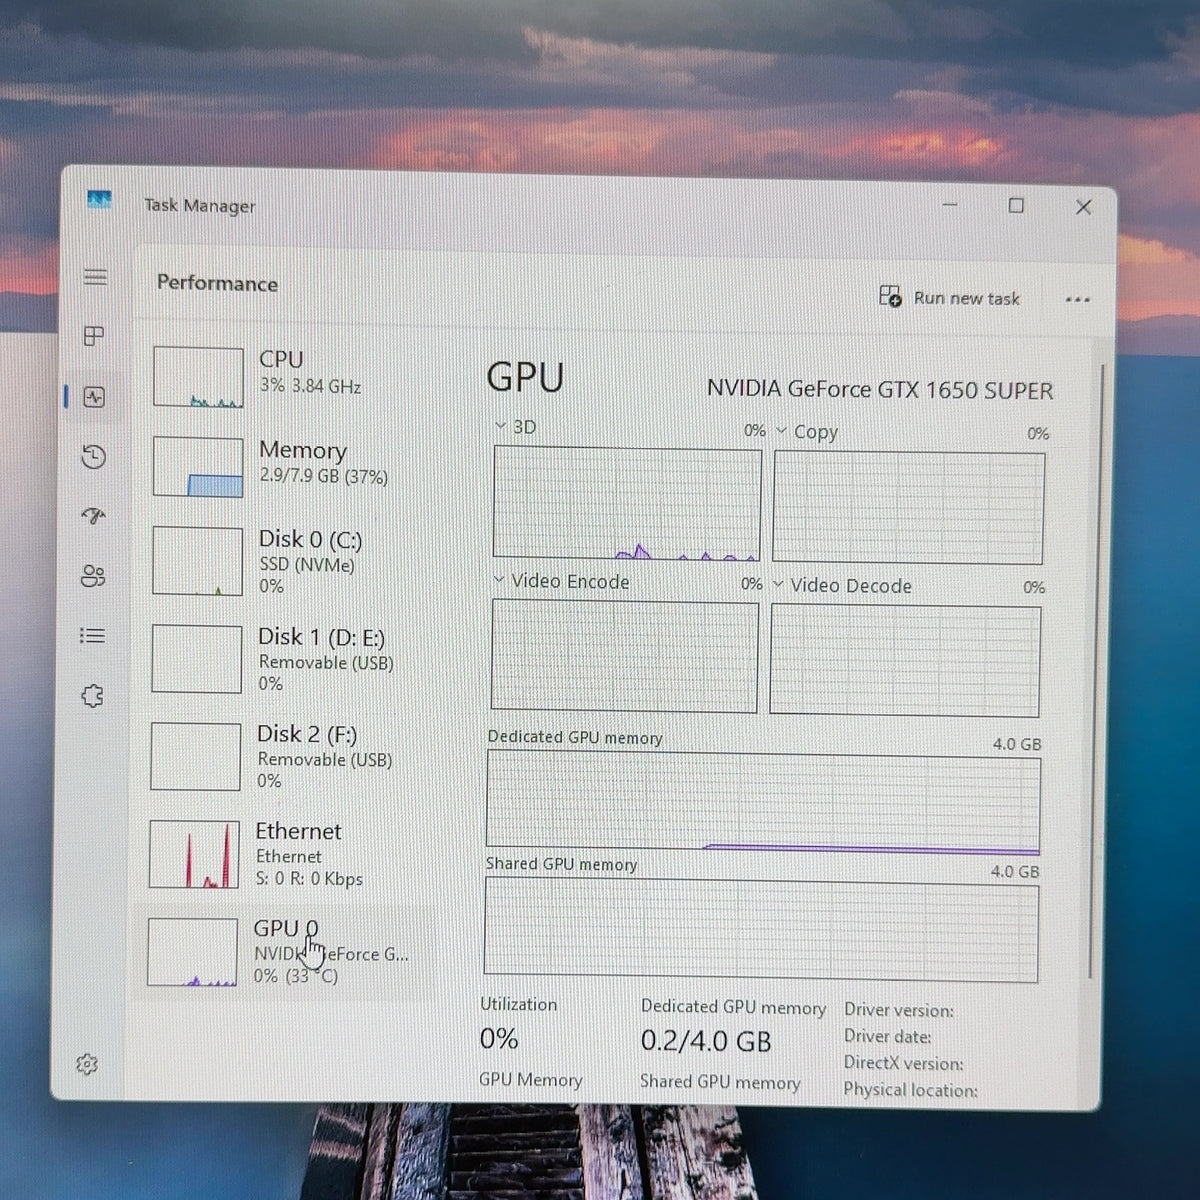1200x1200 pixels.
Task: Select Disk 1 (D: E:) entry
Action: point(290,659)
